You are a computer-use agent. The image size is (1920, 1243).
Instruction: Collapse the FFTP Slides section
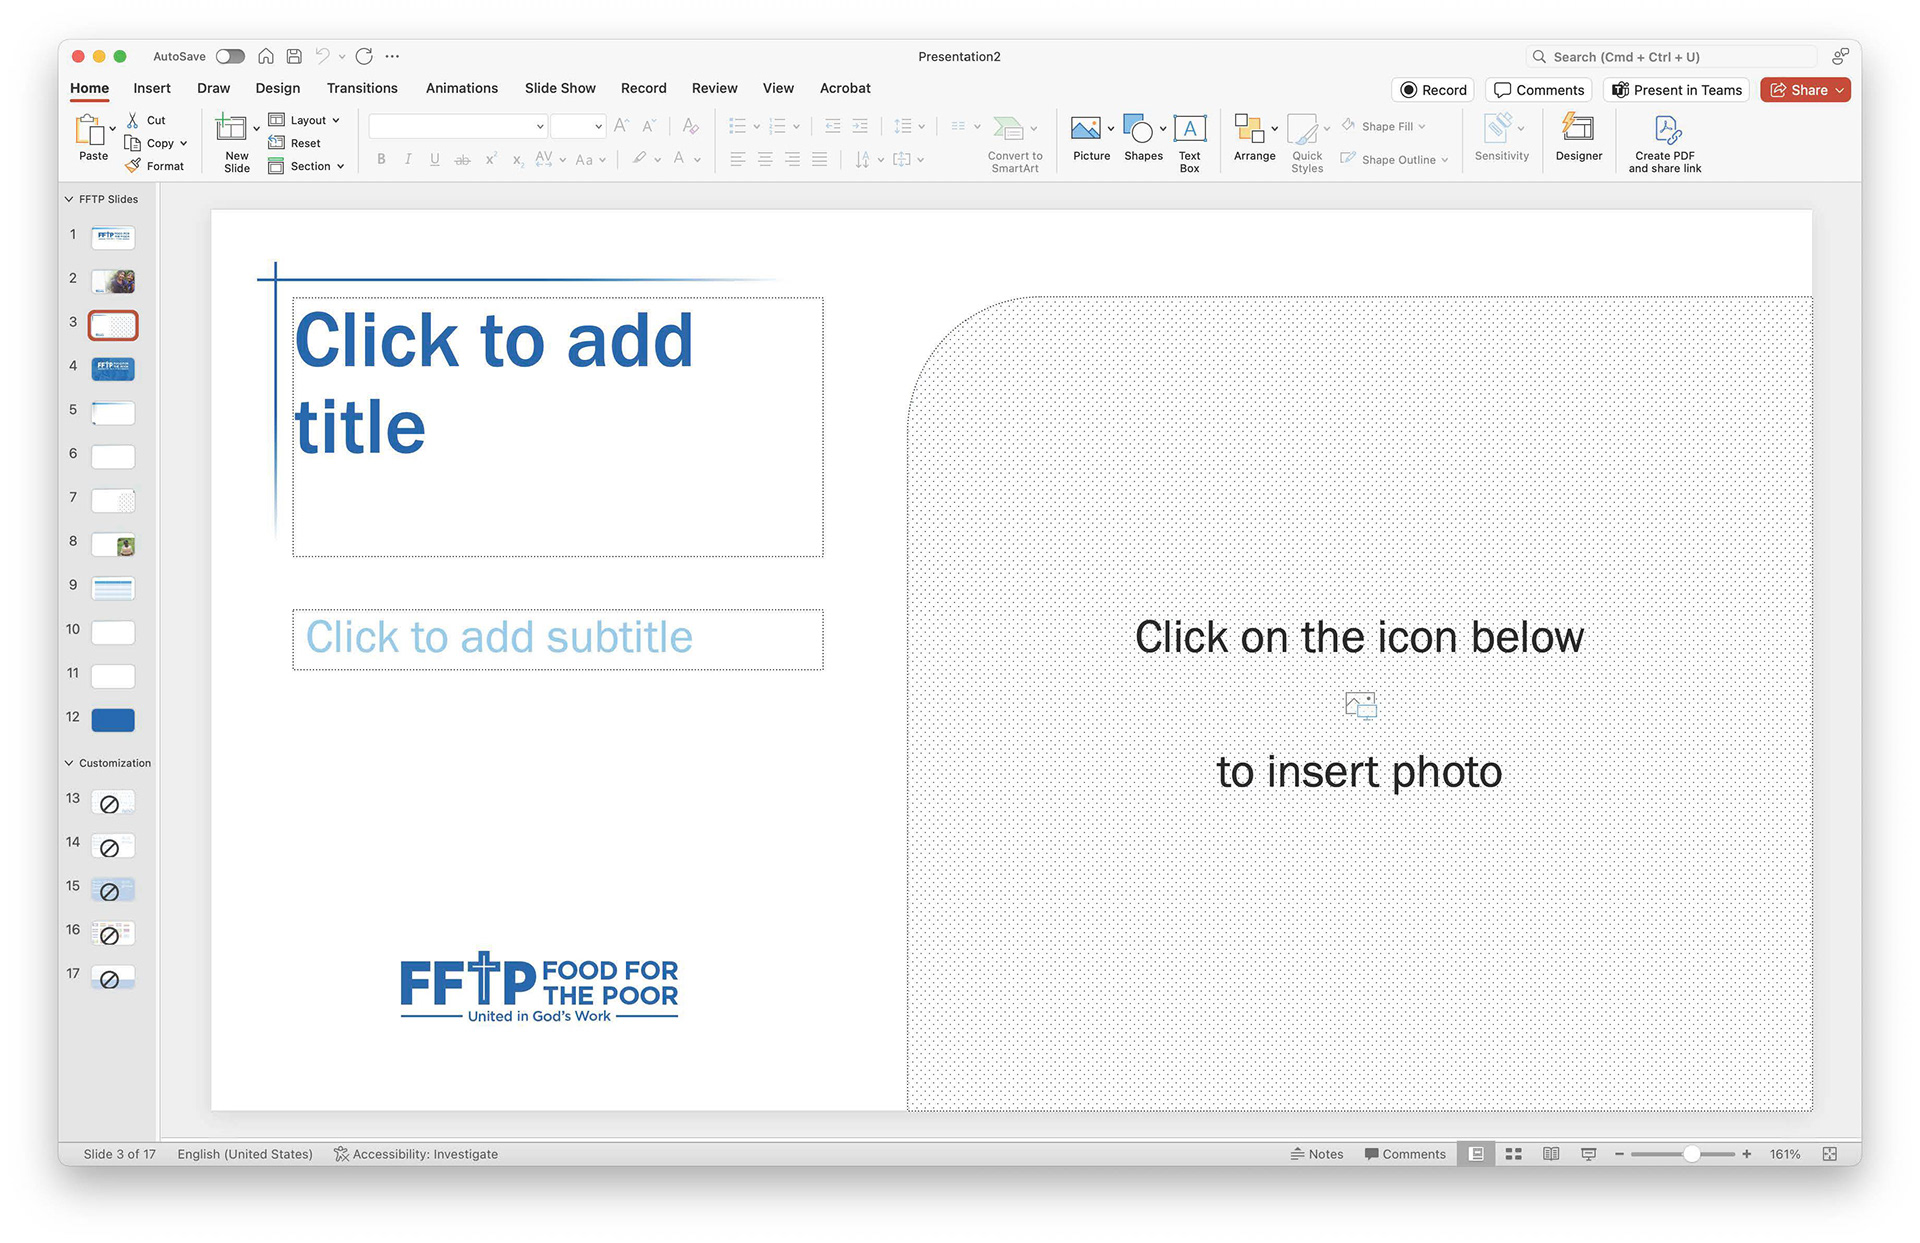[x=69, y=199]
